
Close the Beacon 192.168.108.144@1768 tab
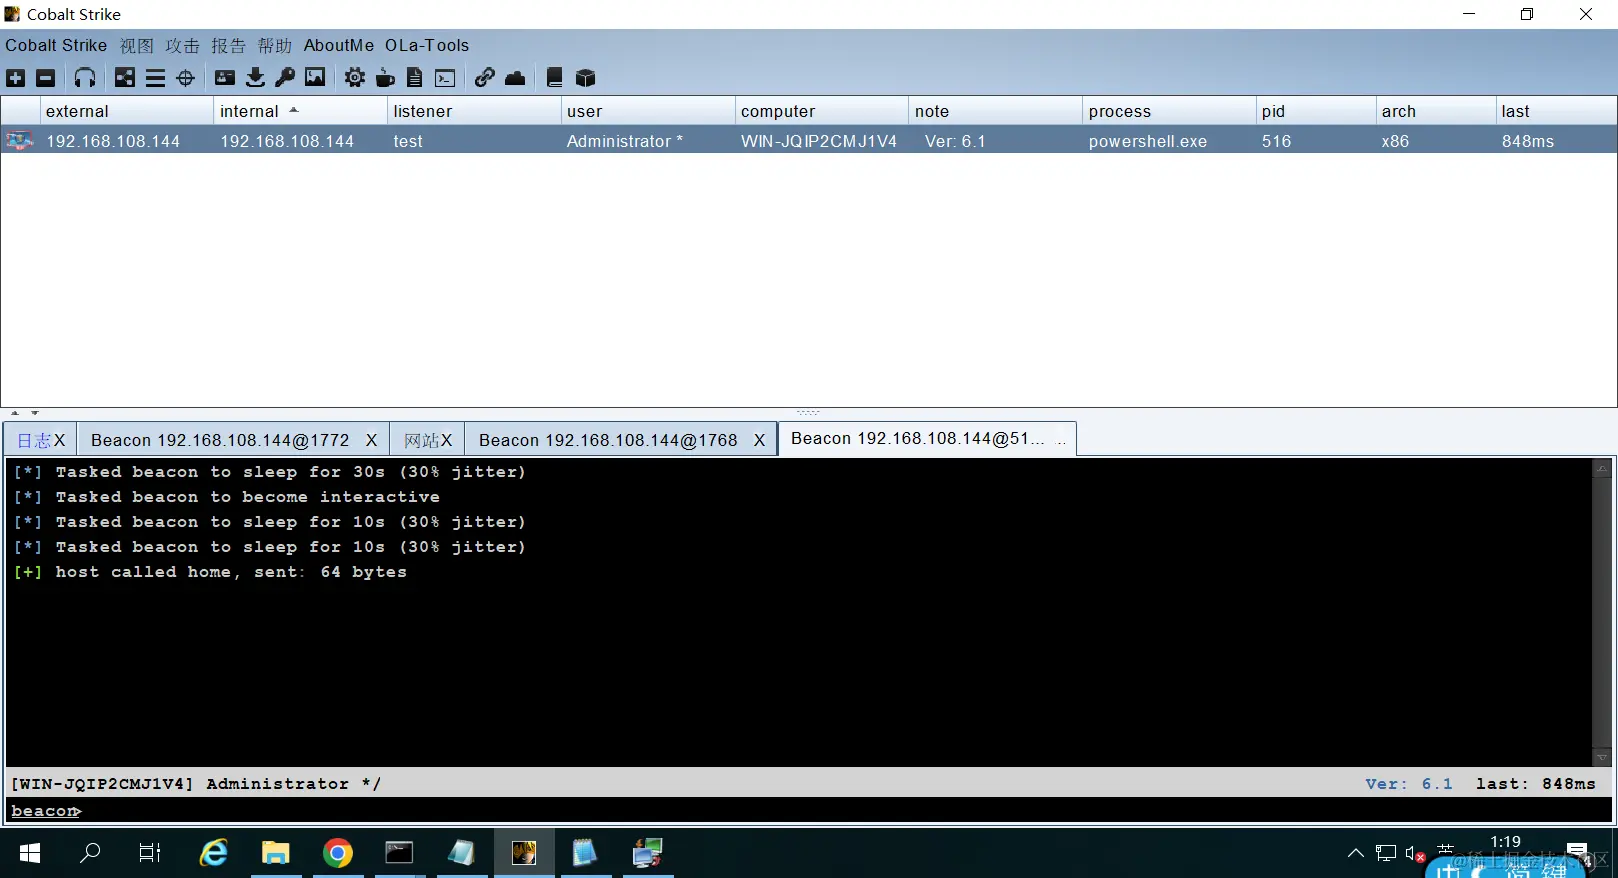click(x=759, y=440)
